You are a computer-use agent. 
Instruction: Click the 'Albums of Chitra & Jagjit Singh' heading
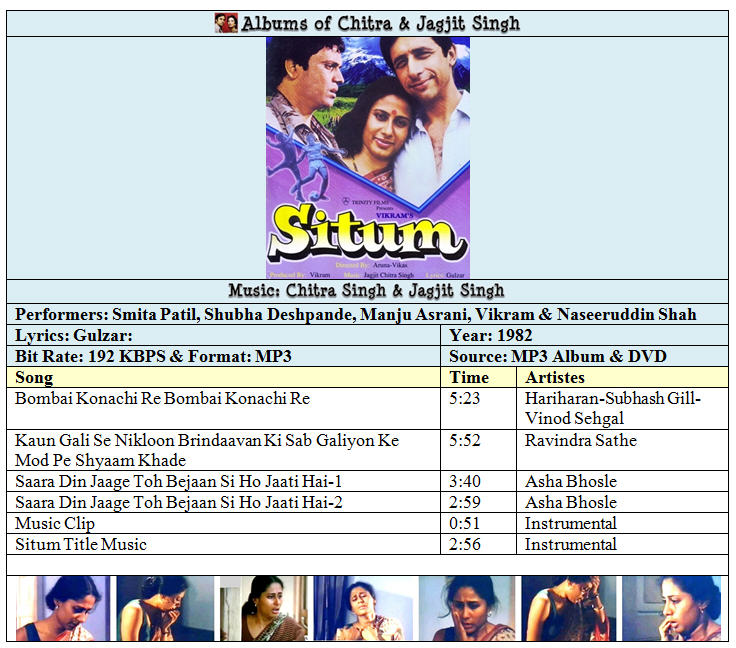(381, 23)
